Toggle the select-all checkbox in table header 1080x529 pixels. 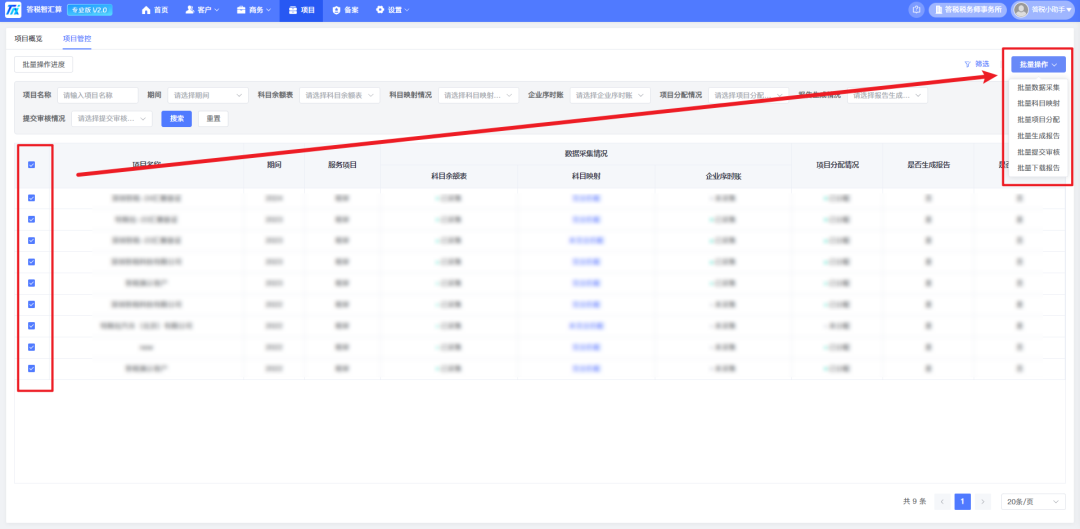click(x=32, y=165)
